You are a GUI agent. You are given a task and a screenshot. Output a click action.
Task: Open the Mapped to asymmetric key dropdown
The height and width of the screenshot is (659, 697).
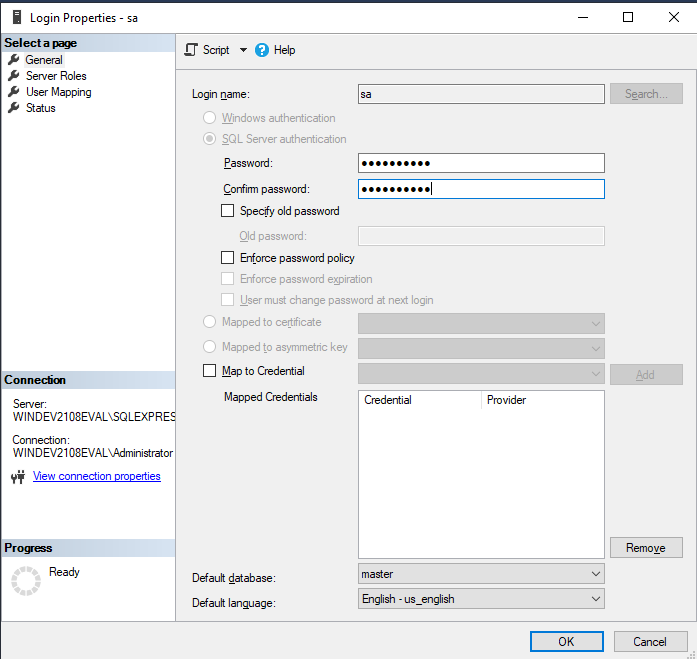coord(481,348)
